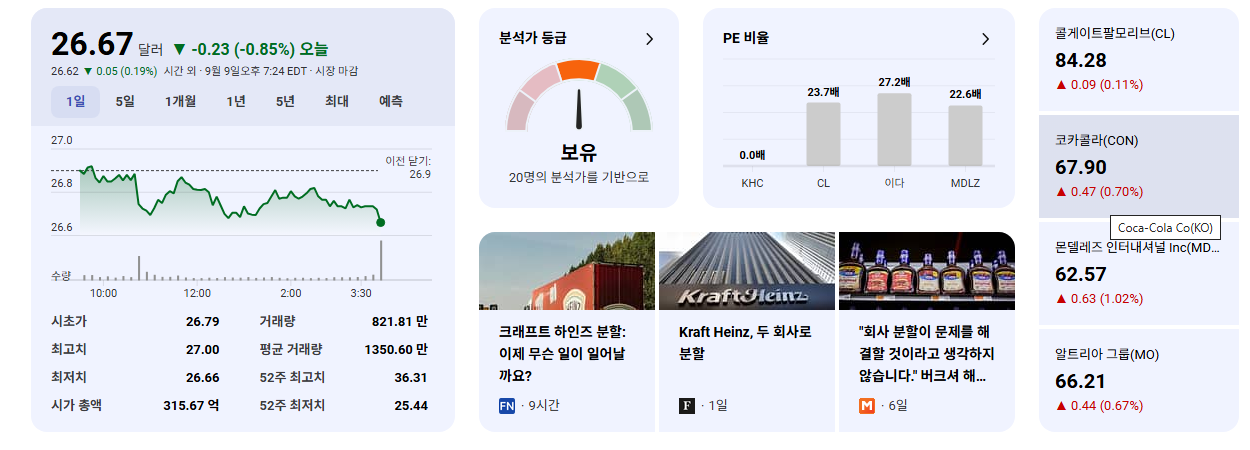Image resolution: width=1250 pixels, height=450 pixels.
Task: Click the 수량 volume chart label
Action: coord(61,275)
